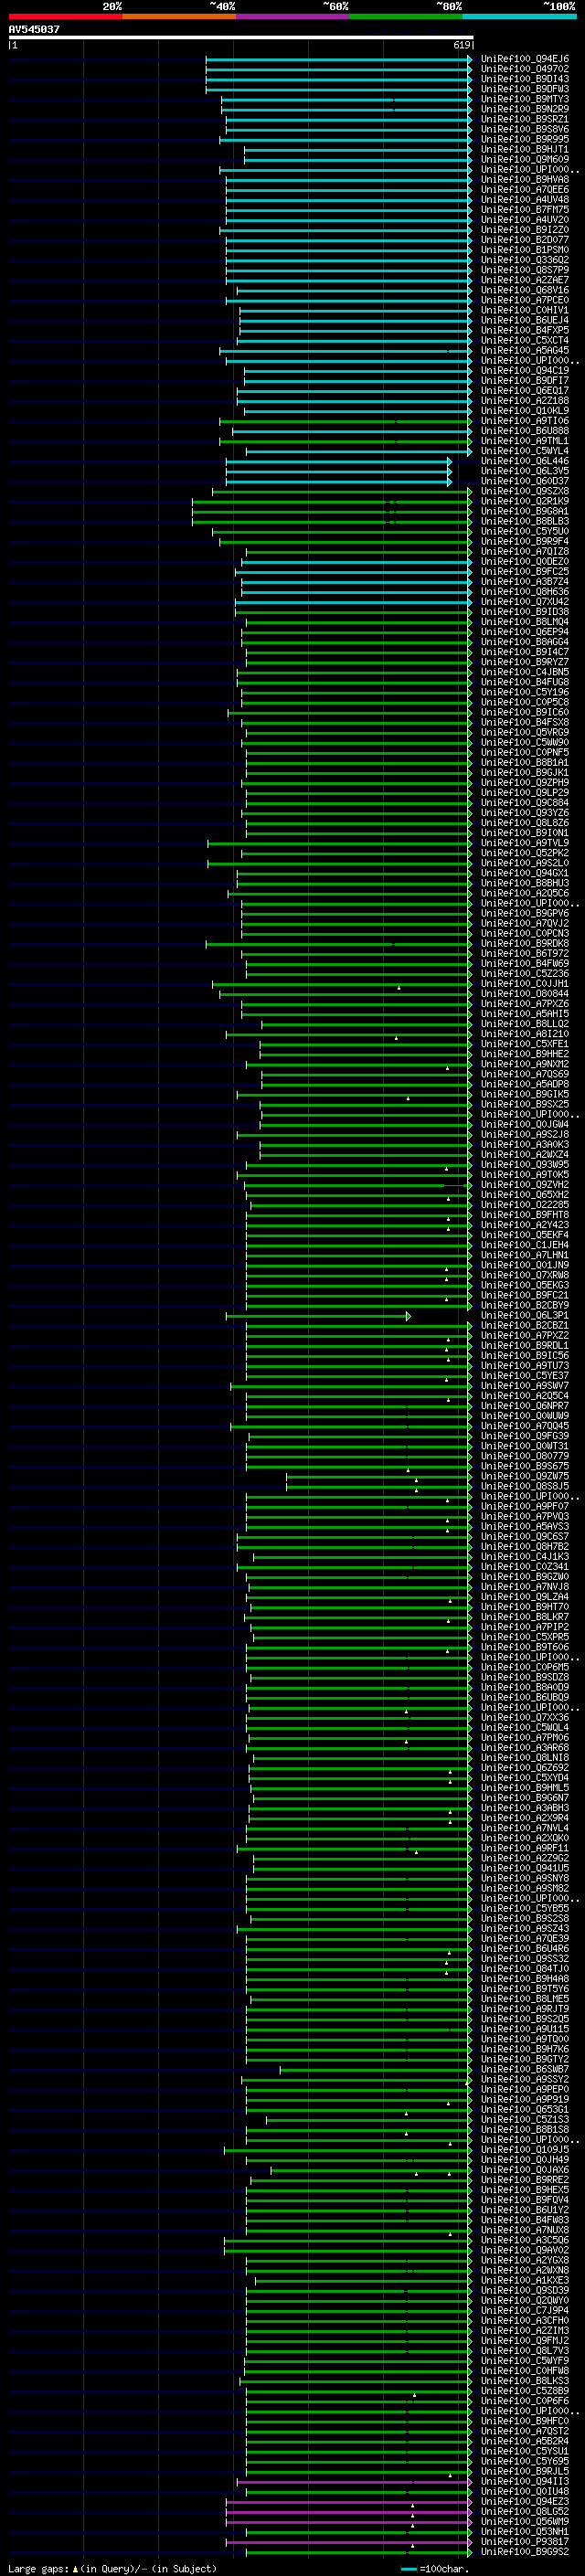Select hit UniRef100_B9G9S2
This screenshot has width=585, height=2576.
point(524,2551)
